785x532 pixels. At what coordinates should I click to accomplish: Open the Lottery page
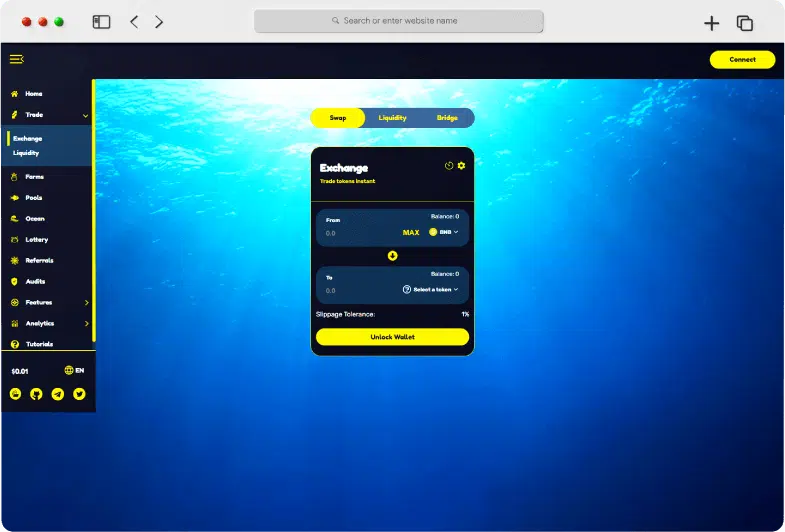pos(36,240)
